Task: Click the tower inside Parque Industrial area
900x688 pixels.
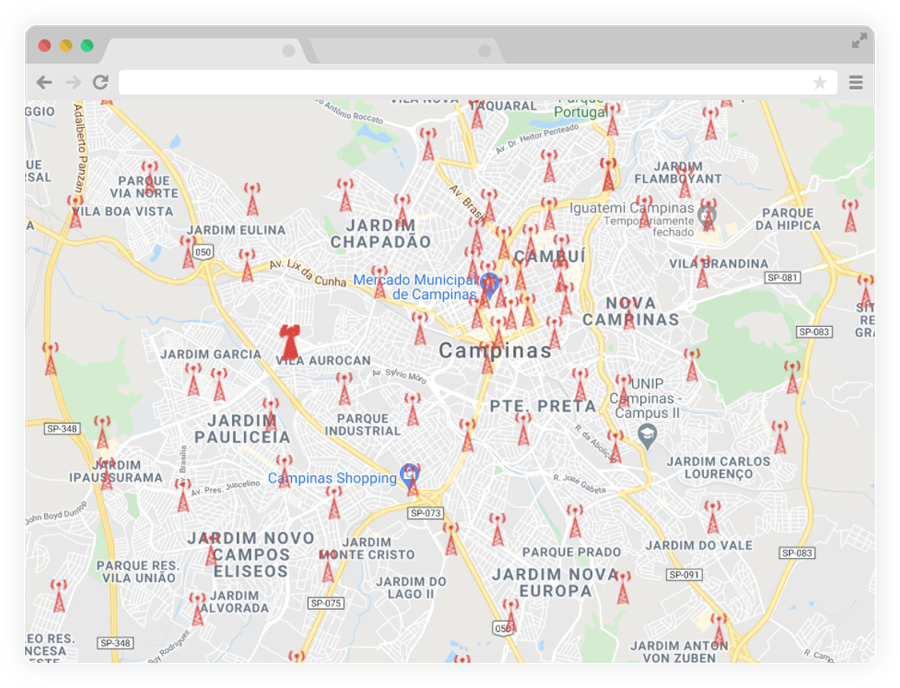Action: [412, 409]
